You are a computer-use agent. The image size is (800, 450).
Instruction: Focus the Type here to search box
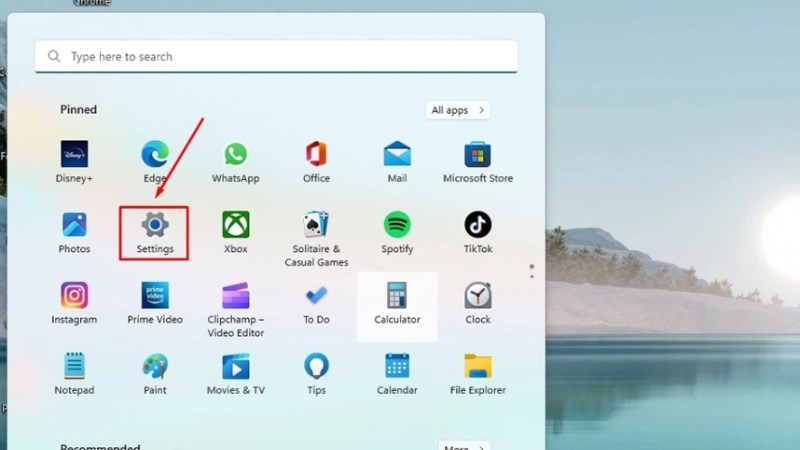276,56
